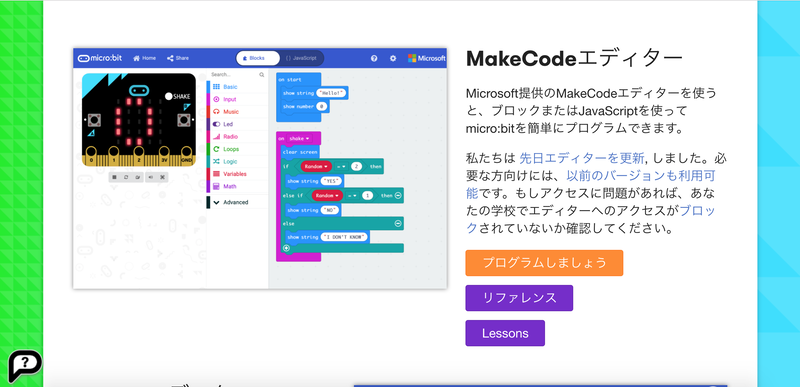Click the "I DON'T KNOW" string value

click(344, 237)
